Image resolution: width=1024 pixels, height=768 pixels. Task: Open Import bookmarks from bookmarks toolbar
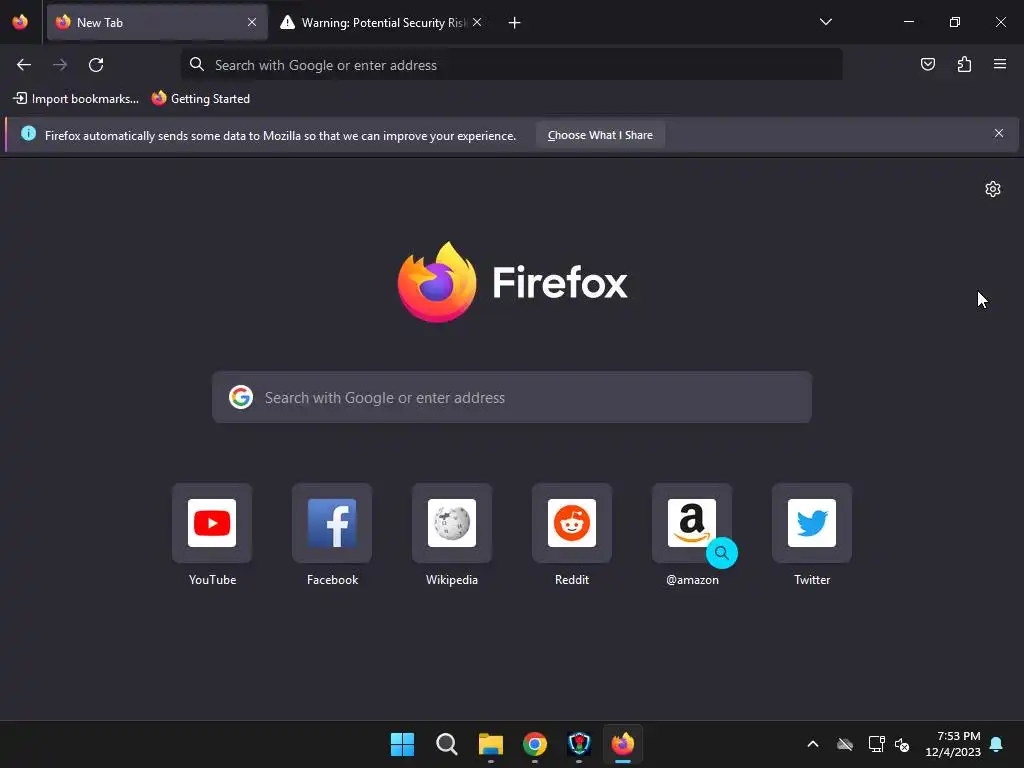point(76,99)
